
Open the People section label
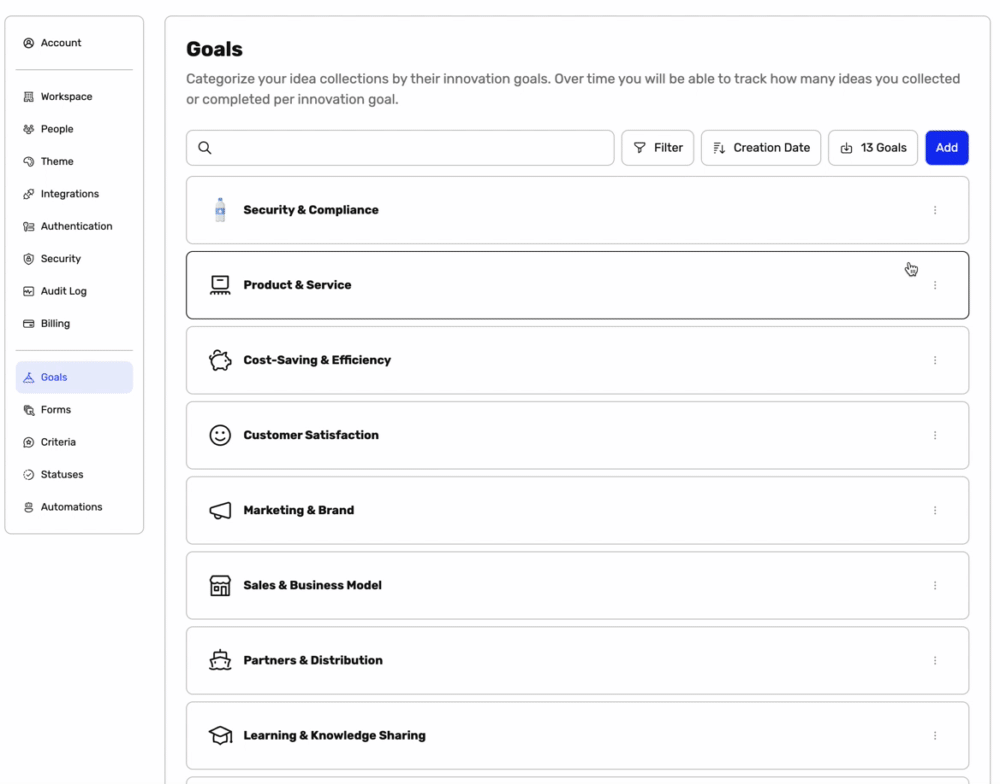click(57, 129)
